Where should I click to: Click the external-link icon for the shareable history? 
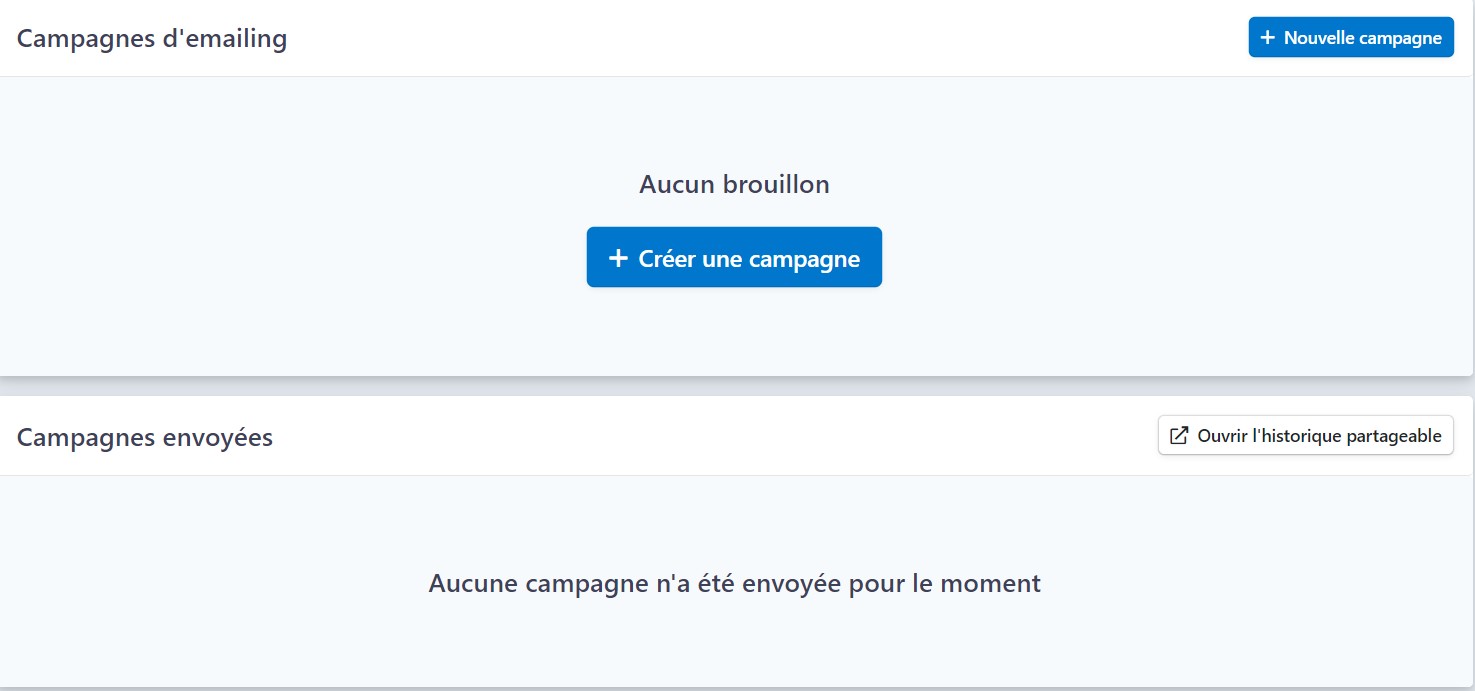coord(1179,436)
